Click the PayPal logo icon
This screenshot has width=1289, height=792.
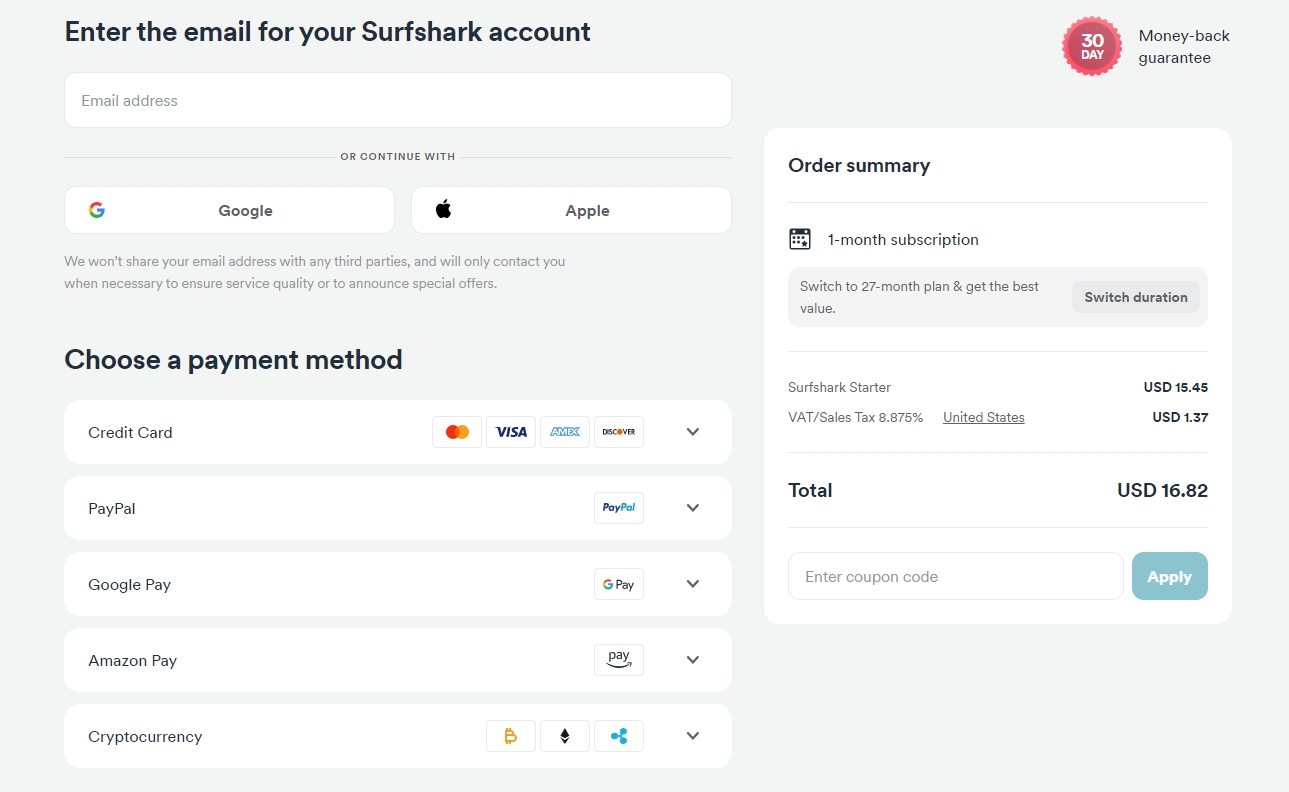click(619, 508)
